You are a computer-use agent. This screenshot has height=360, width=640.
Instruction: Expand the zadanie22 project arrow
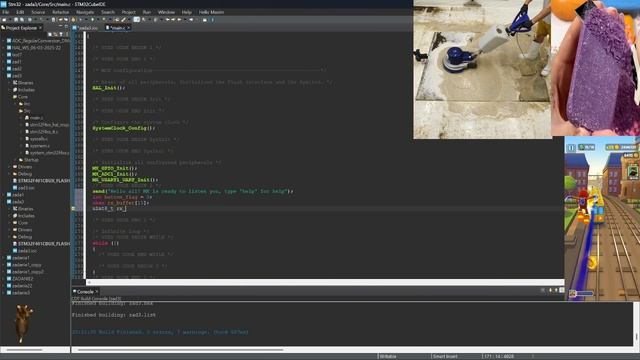pos(4,286)
